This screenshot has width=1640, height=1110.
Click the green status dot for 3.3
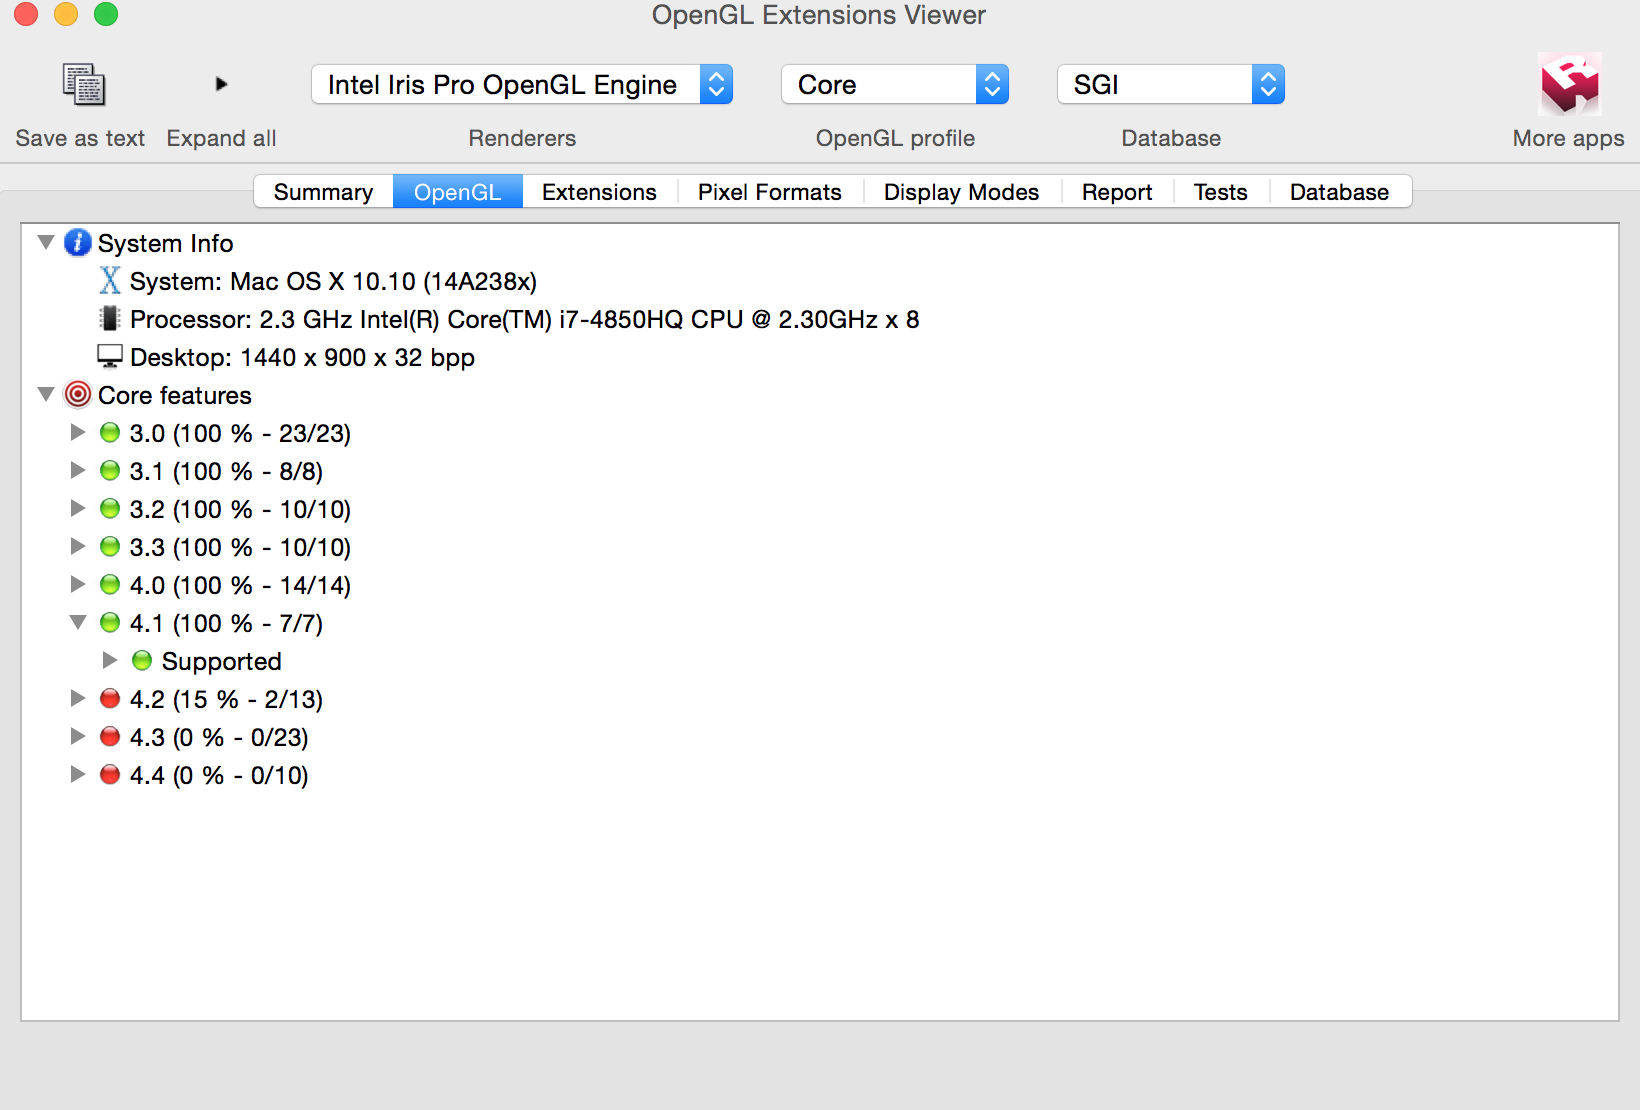point(110,547)
